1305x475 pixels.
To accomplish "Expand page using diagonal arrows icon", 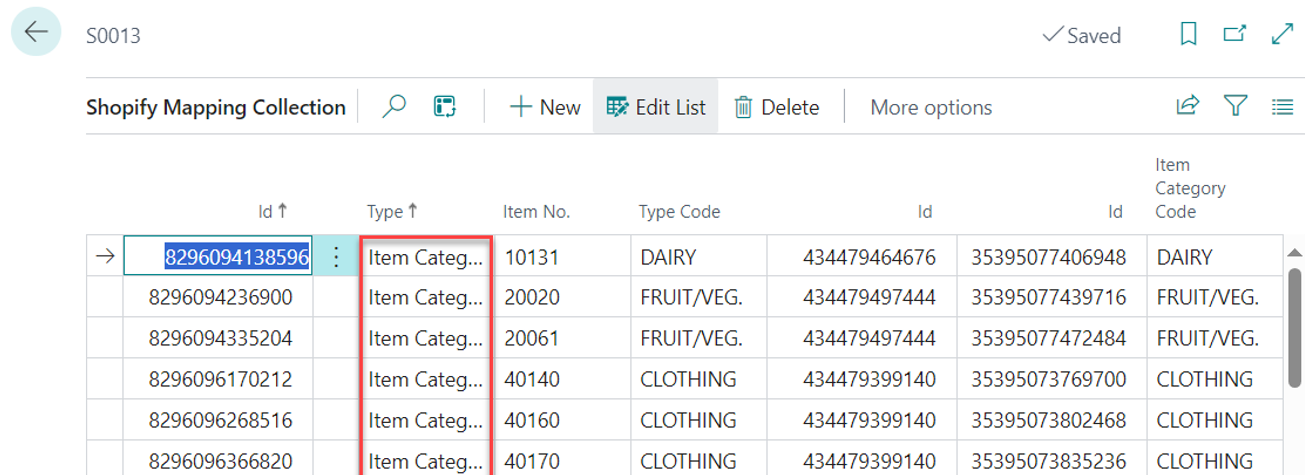I will (x=1282, y=35).
